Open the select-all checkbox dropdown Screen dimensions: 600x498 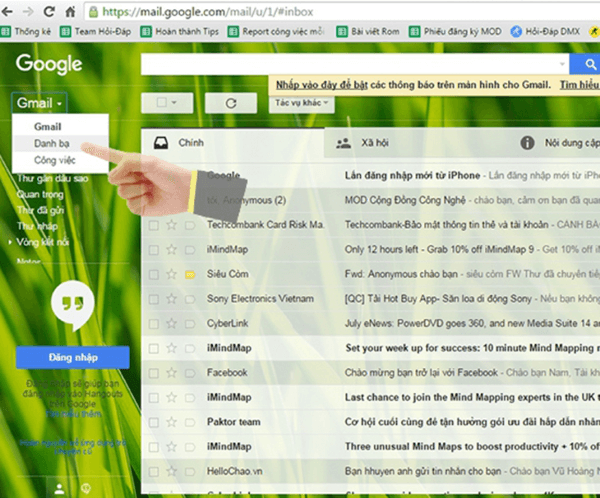[x=167, y=103]
